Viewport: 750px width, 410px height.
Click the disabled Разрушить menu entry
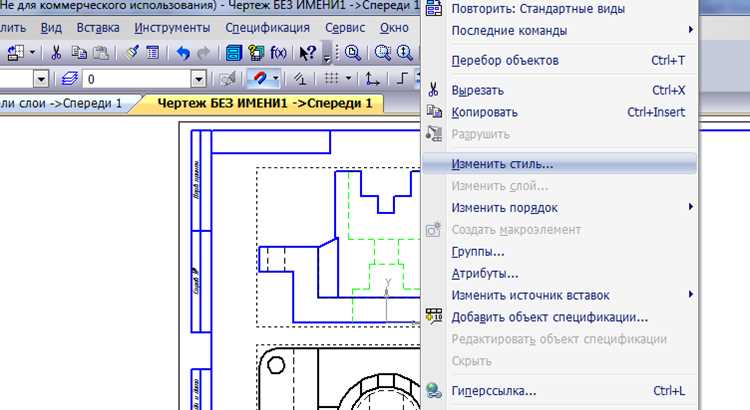(x=560, y=134)
